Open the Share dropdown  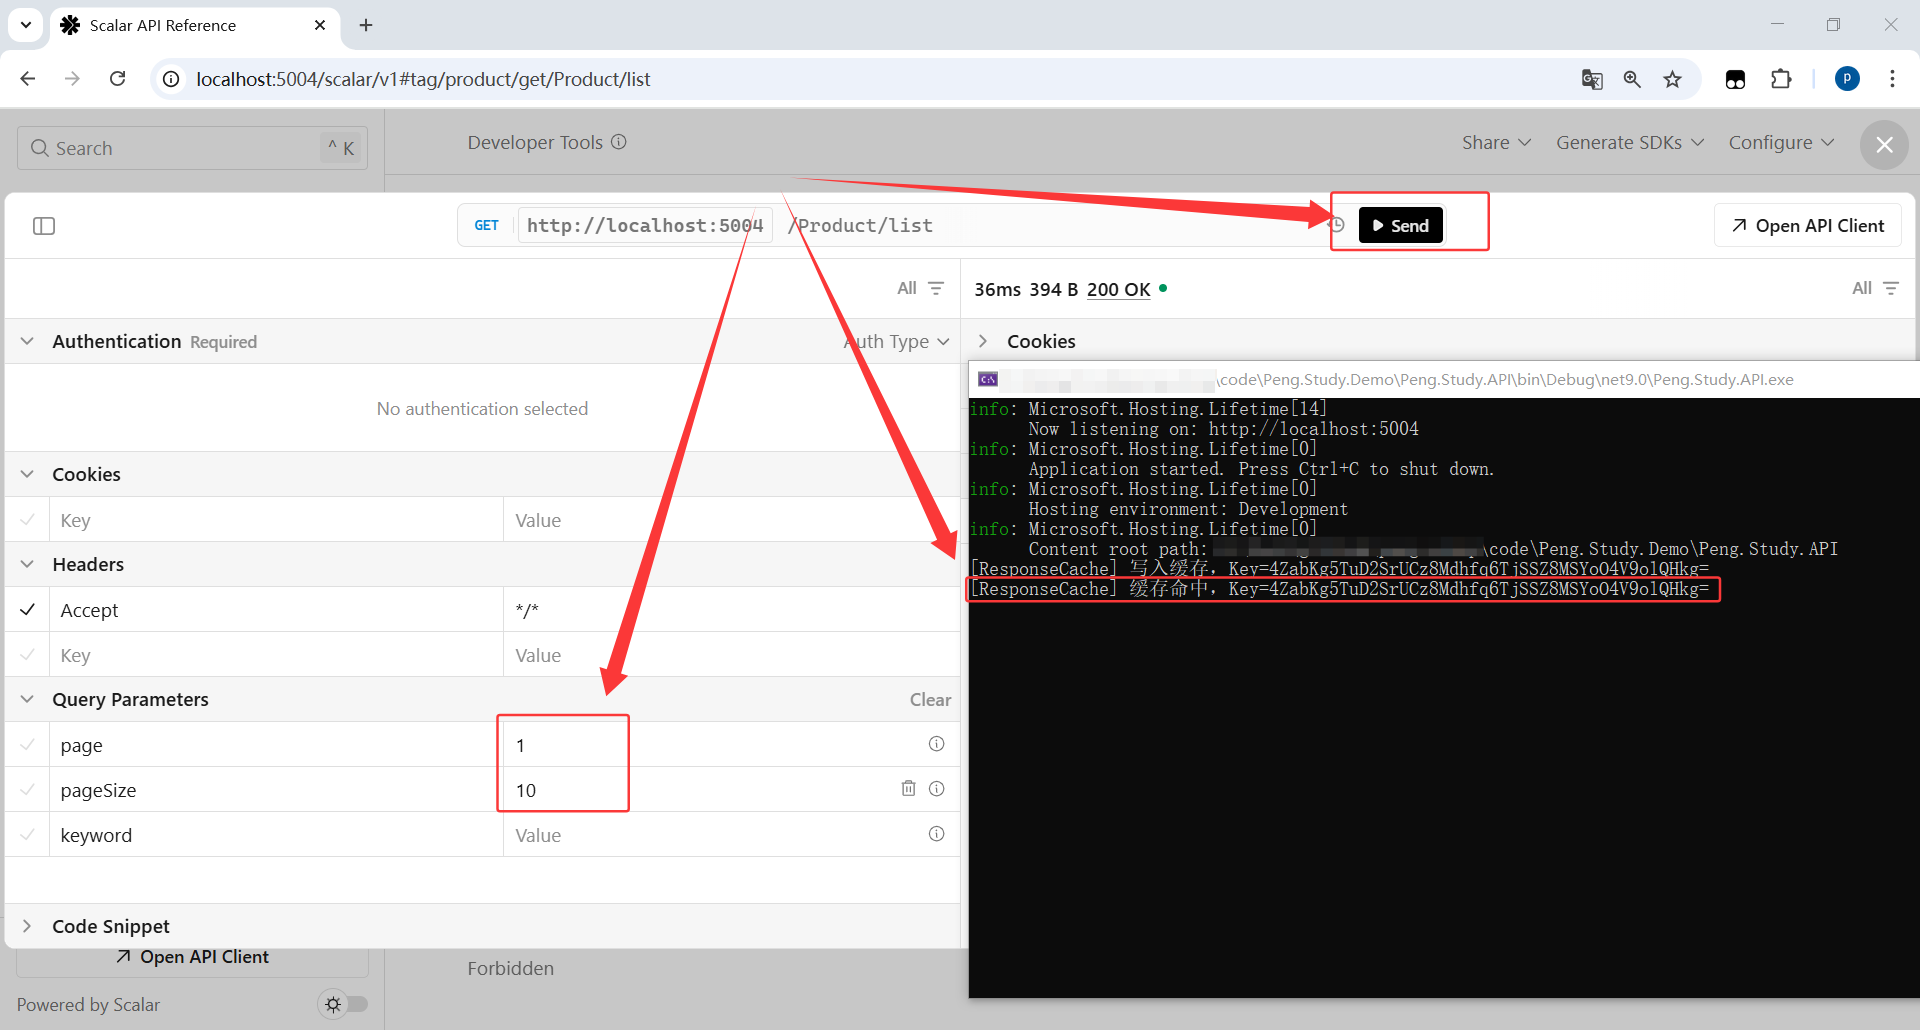(1496, 143)
